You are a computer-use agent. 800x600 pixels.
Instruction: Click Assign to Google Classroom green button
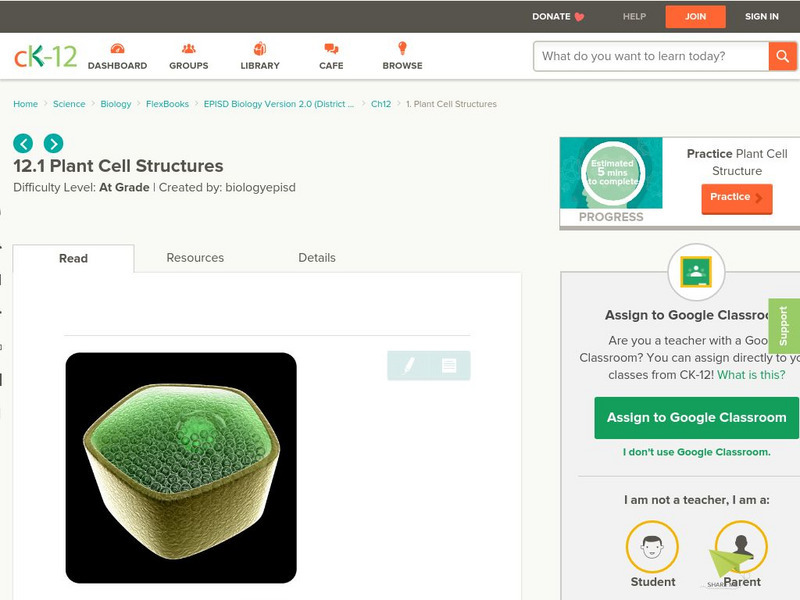[696, 417]
